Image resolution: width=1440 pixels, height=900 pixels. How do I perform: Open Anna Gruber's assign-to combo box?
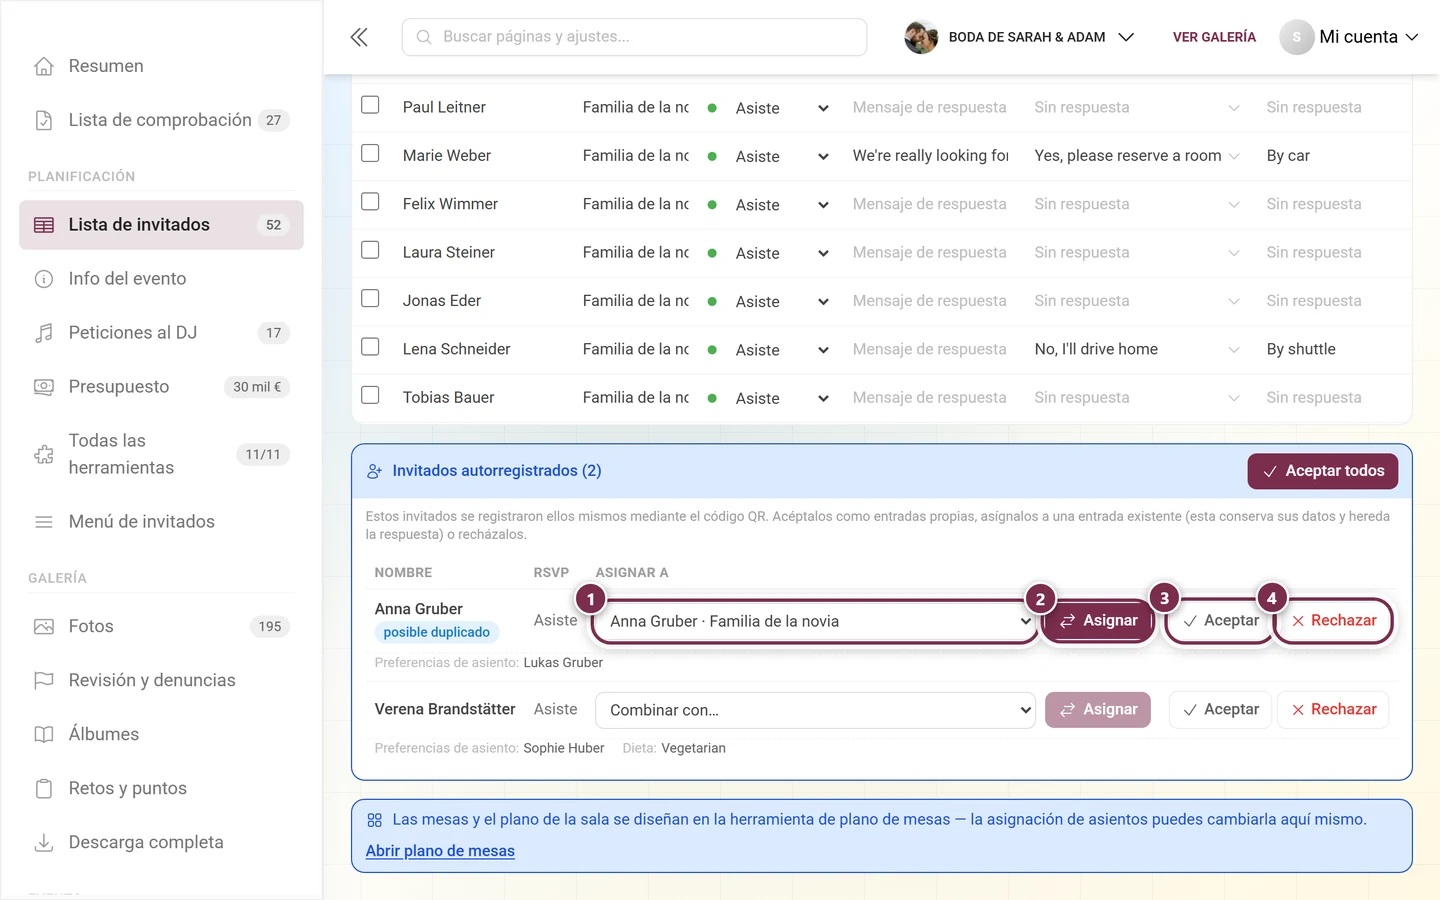[815, 622]
